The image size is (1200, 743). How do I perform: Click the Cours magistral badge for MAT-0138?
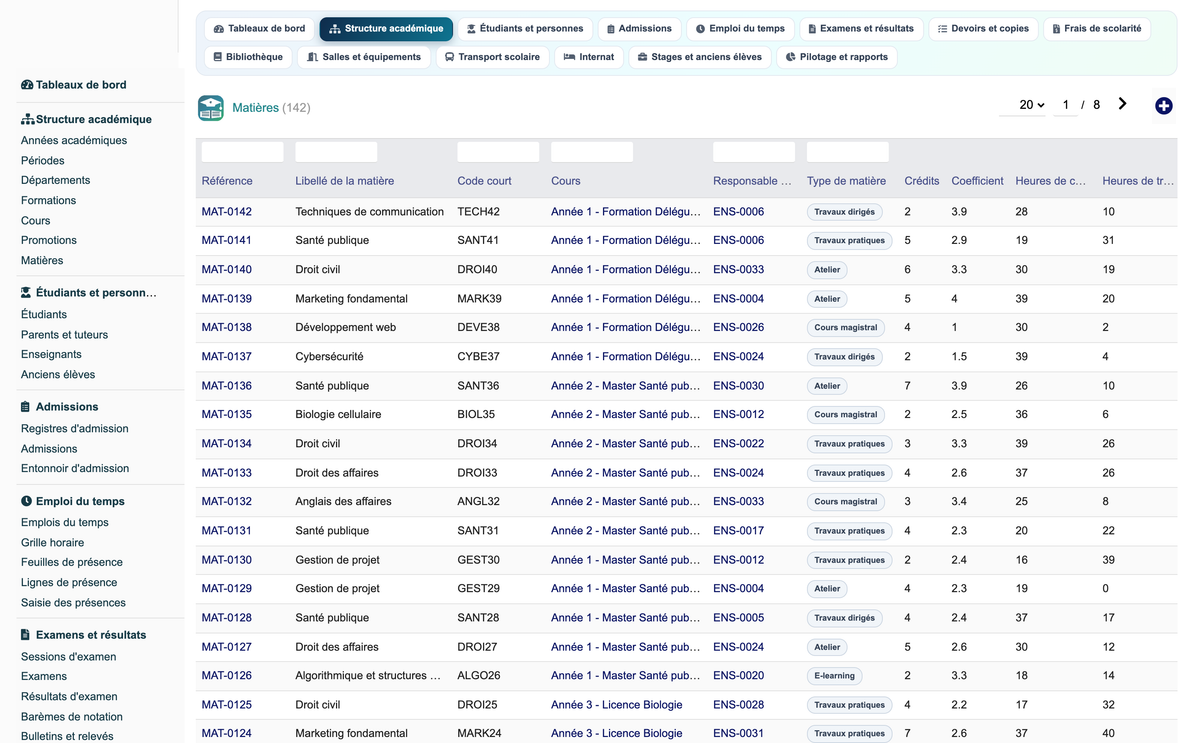point(846,328)
